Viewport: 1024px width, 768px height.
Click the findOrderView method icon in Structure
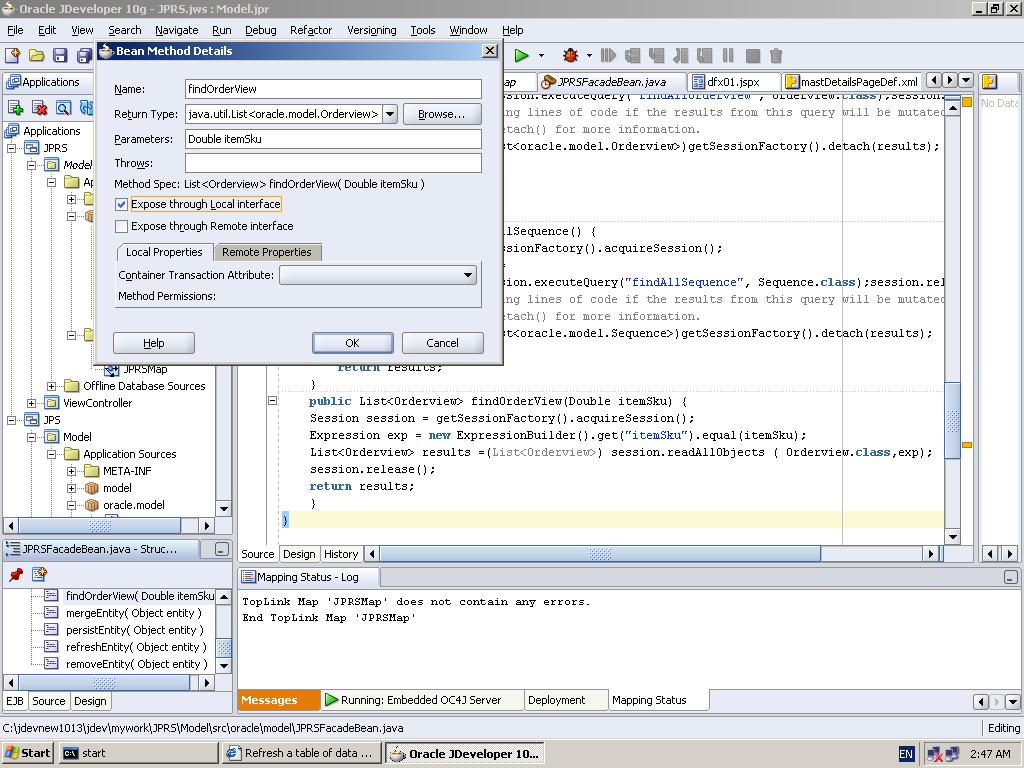51,596
